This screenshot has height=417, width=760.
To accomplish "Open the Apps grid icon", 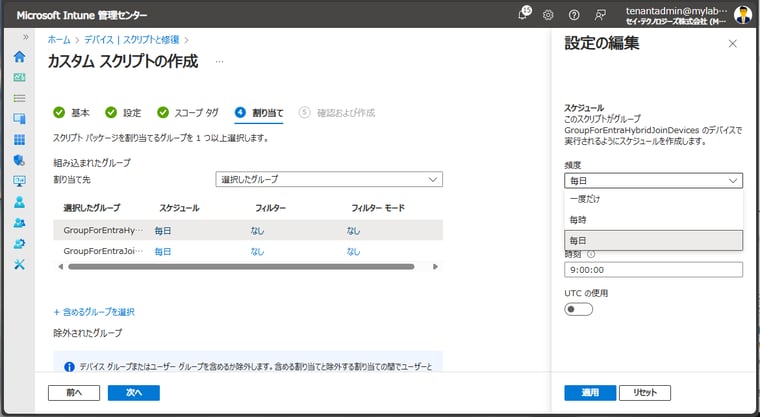I will click(x=19, y=140).
